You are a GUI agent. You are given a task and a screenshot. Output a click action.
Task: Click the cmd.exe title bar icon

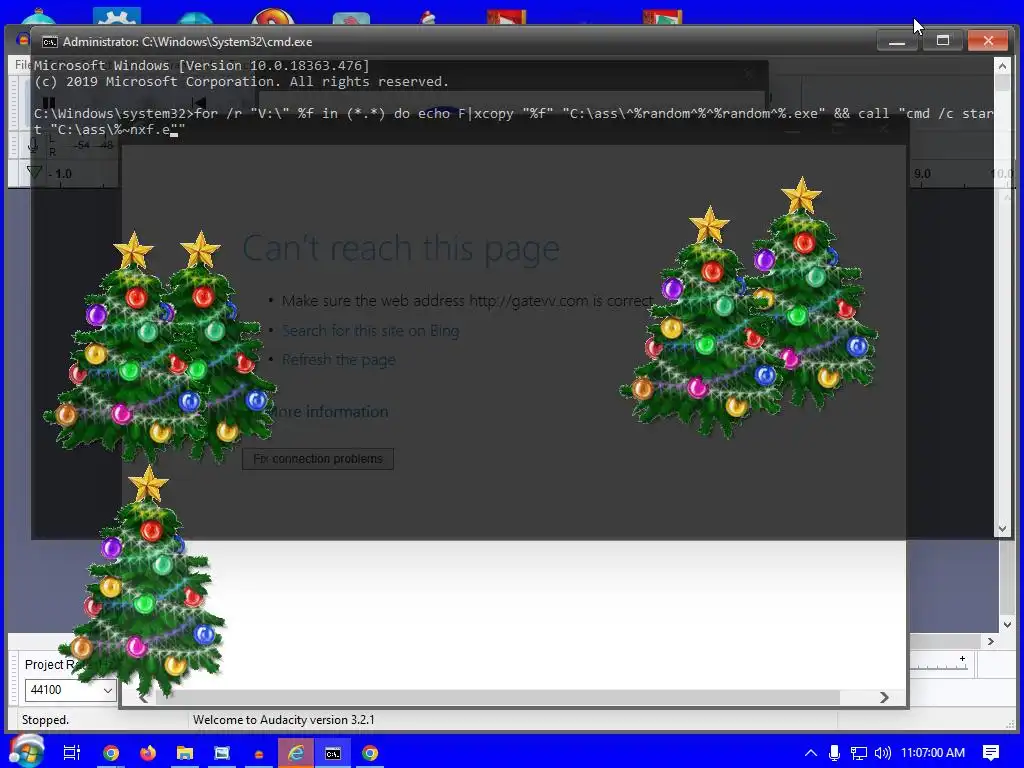(x=50, y=42)
